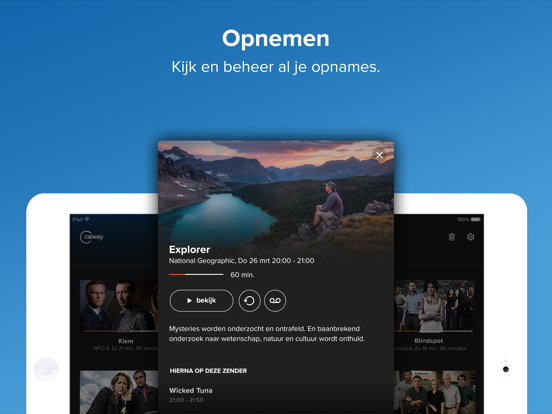Close the Explorer detail popup
The width and height of the screenshot is (552, 414).
click(379, 155)
